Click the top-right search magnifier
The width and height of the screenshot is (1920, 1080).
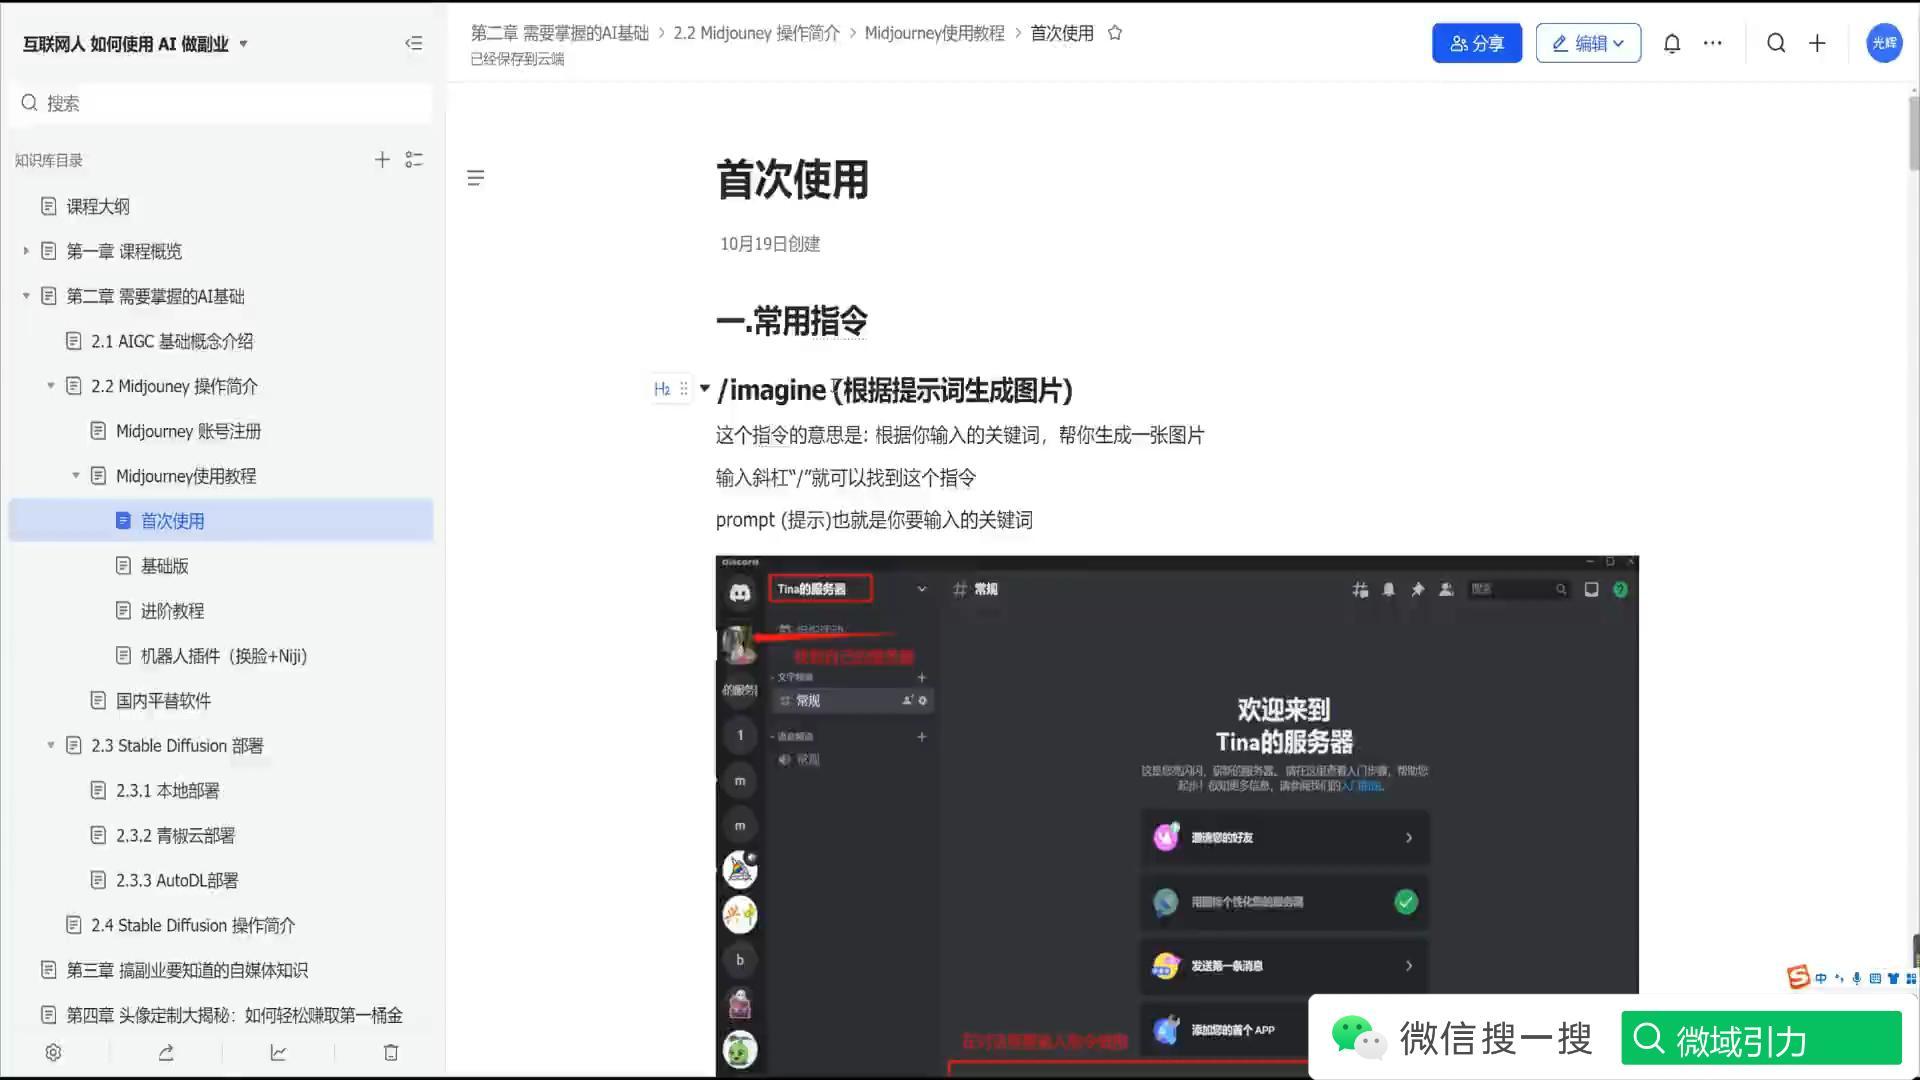[1776, 43]
